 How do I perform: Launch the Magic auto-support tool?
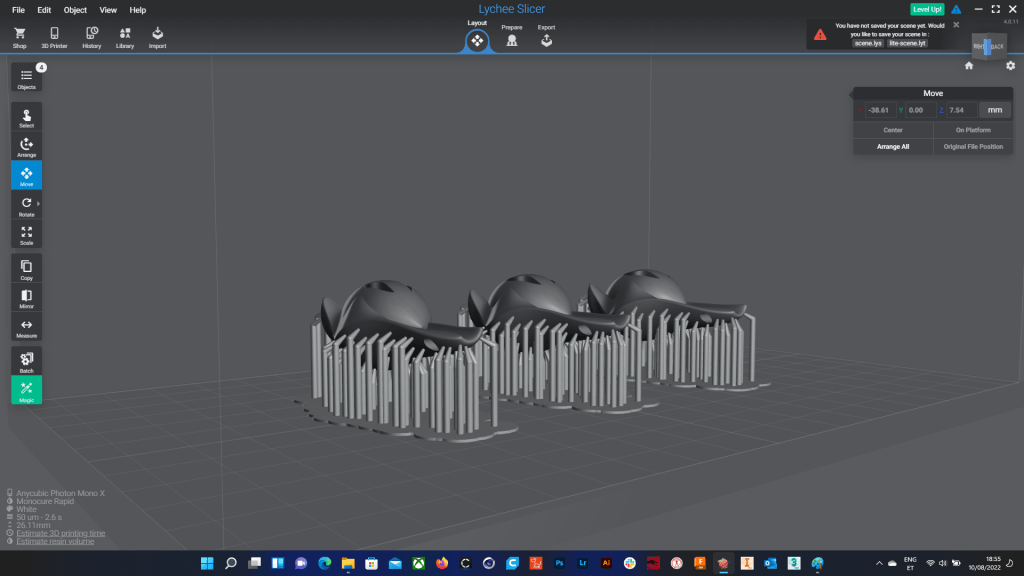tap(26, 390)
